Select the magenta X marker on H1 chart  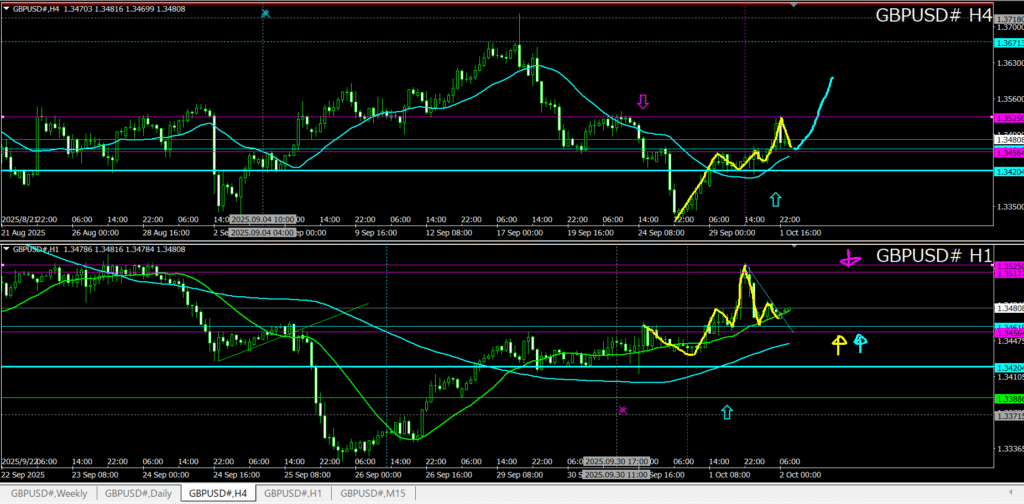pos(622,410)
